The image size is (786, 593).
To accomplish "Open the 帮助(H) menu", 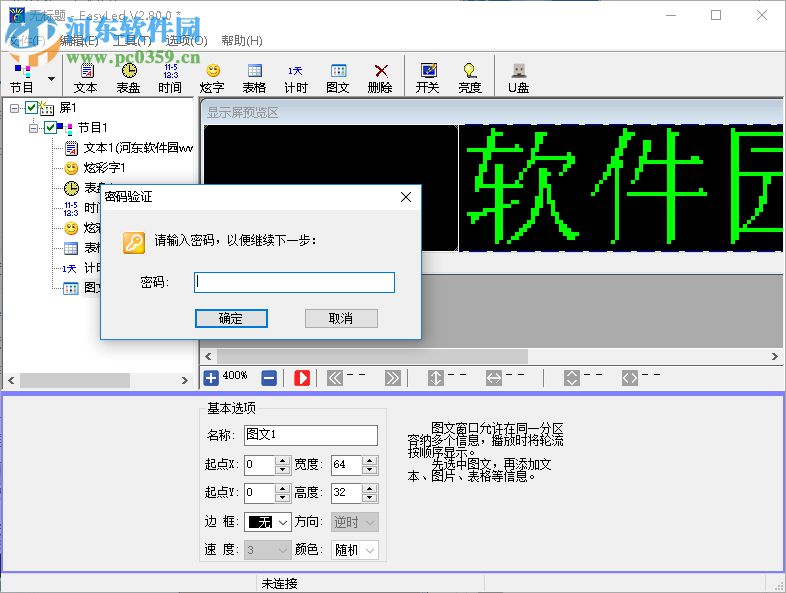I will pyautogui.click(x=242, y=41).
